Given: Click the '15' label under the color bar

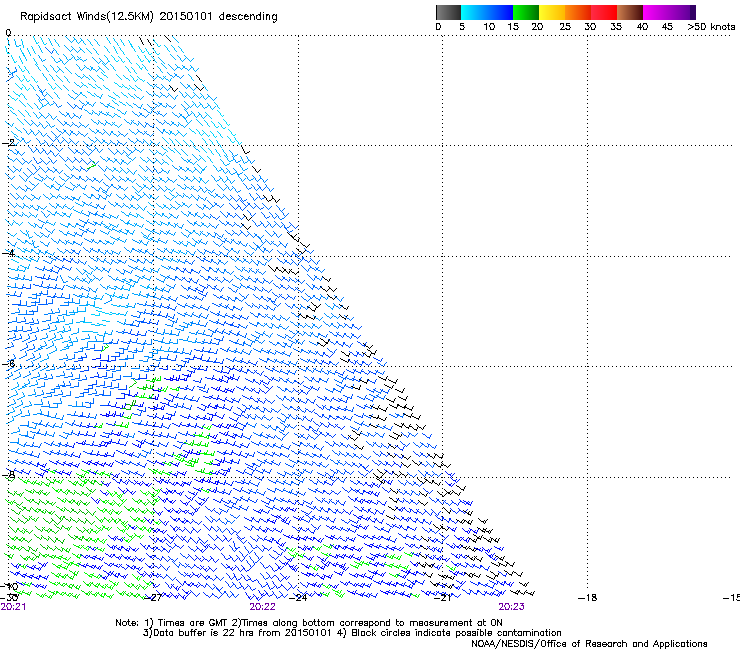Looking at the screenshot, I should (x=513, y=26).
